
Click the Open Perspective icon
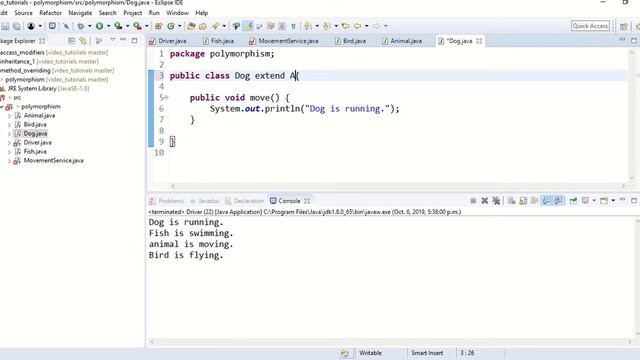(624, 26)
